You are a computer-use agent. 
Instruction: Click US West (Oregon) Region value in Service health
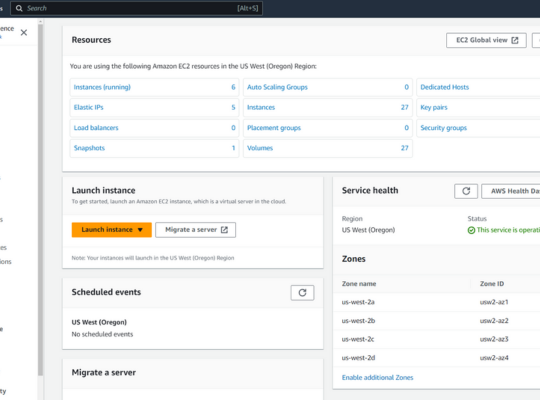pyautogui.click(x=368, y=230)
